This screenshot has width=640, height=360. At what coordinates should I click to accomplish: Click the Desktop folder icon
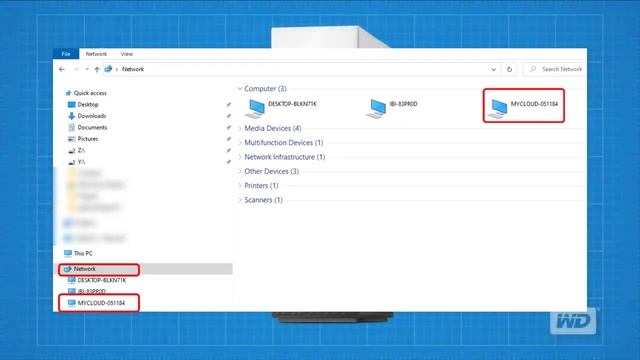click(x=71, y=104)
